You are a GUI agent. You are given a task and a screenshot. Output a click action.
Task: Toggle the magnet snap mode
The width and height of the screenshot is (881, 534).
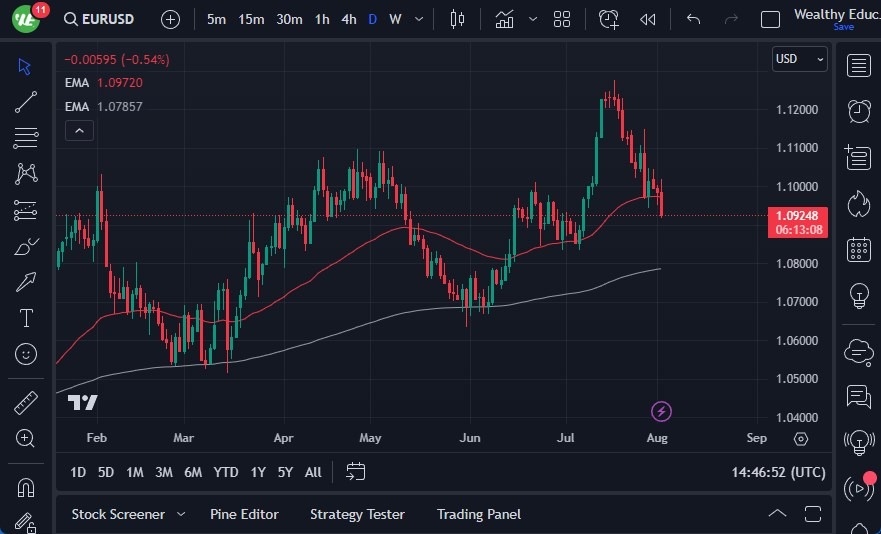pyautogui.click(x=26, y=488)
